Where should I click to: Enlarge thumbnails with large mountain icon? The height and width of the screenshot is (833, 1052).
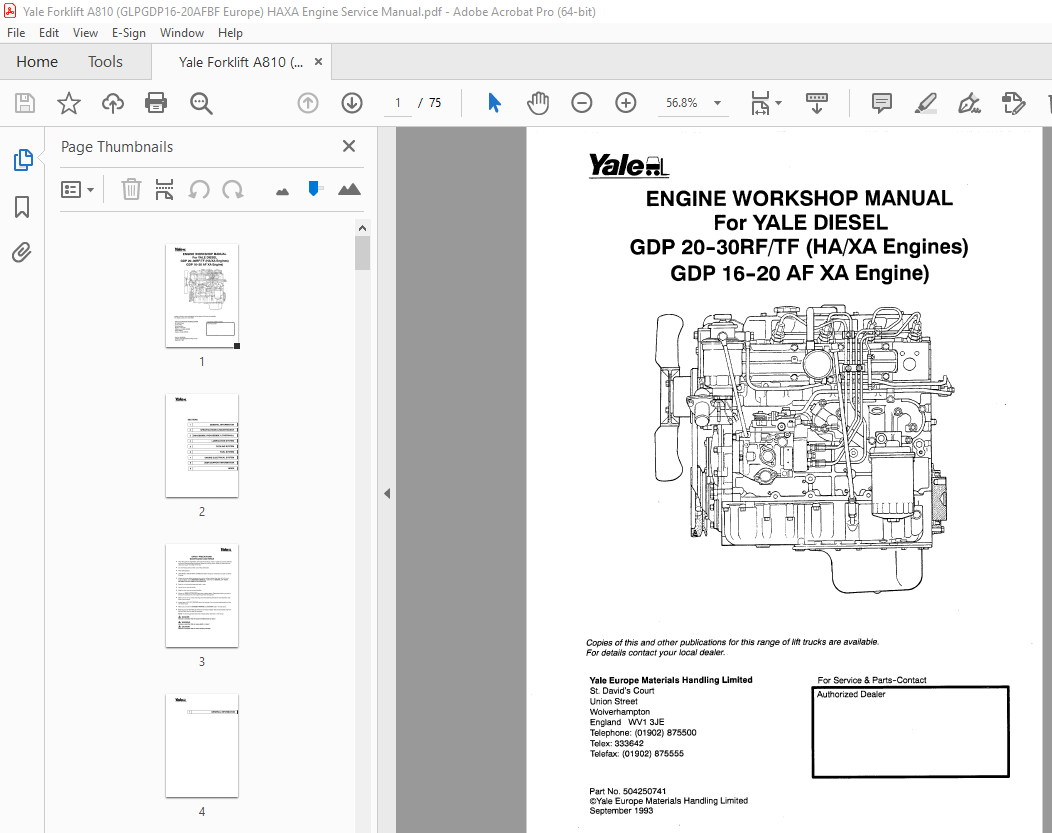349,189
